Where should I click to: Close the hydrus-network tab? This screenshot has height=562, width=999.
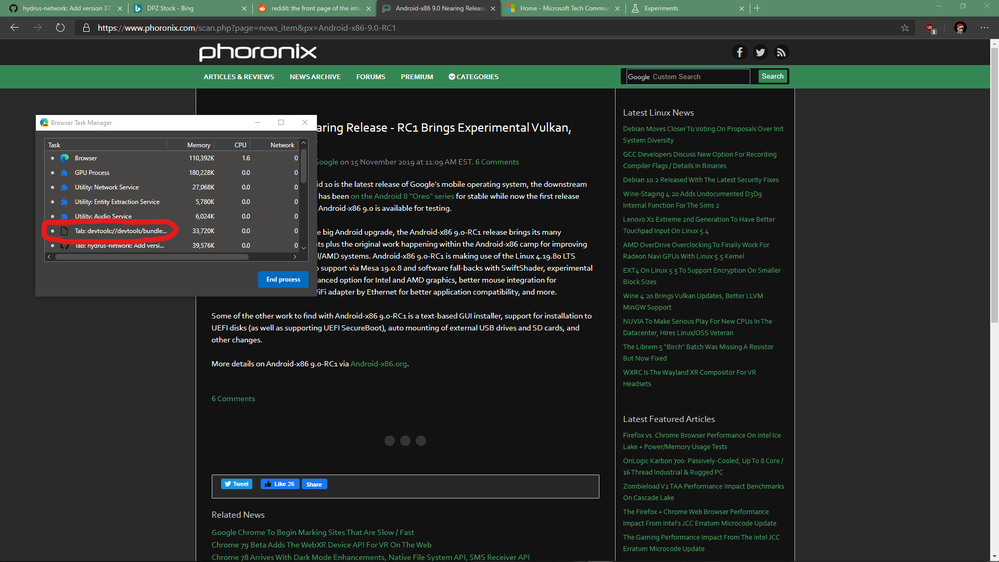[x=120, y=8]
